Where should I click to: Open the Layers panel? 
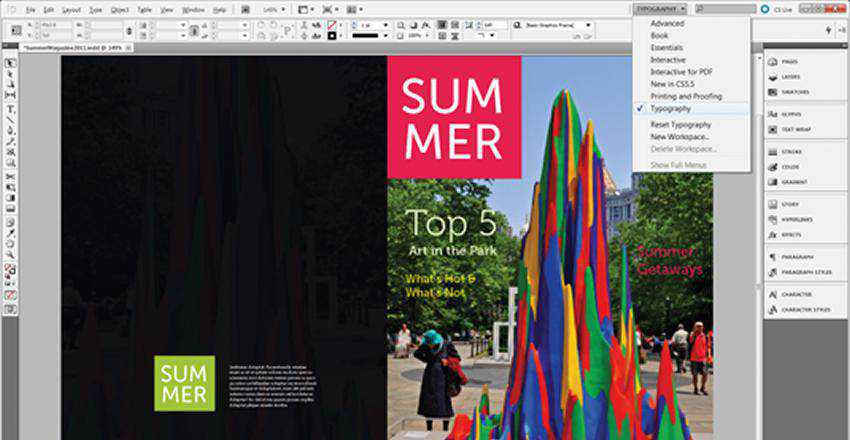click(x=796, y=76)
